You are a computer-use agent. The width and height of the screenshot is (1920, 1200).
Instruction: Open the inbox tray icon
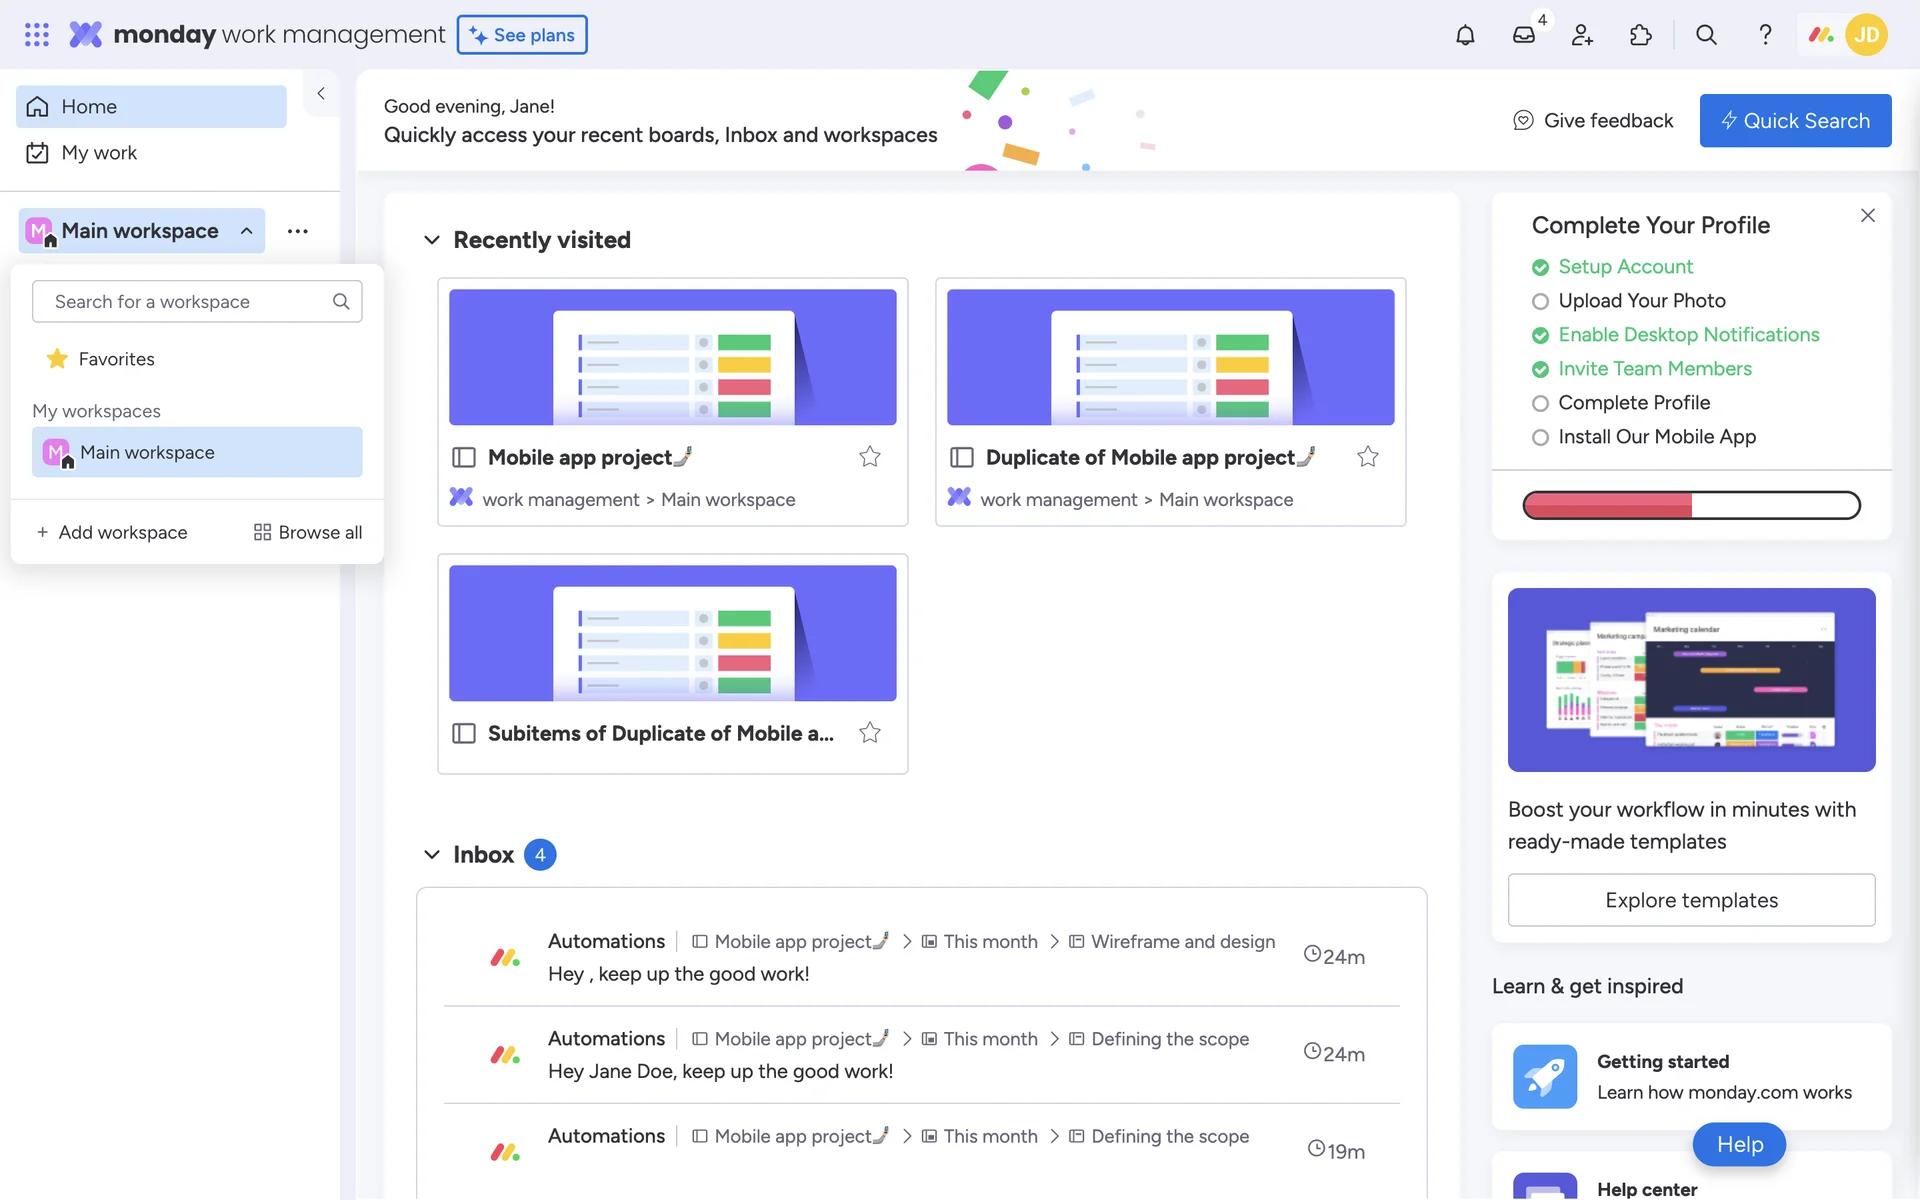coord(1523,35)
